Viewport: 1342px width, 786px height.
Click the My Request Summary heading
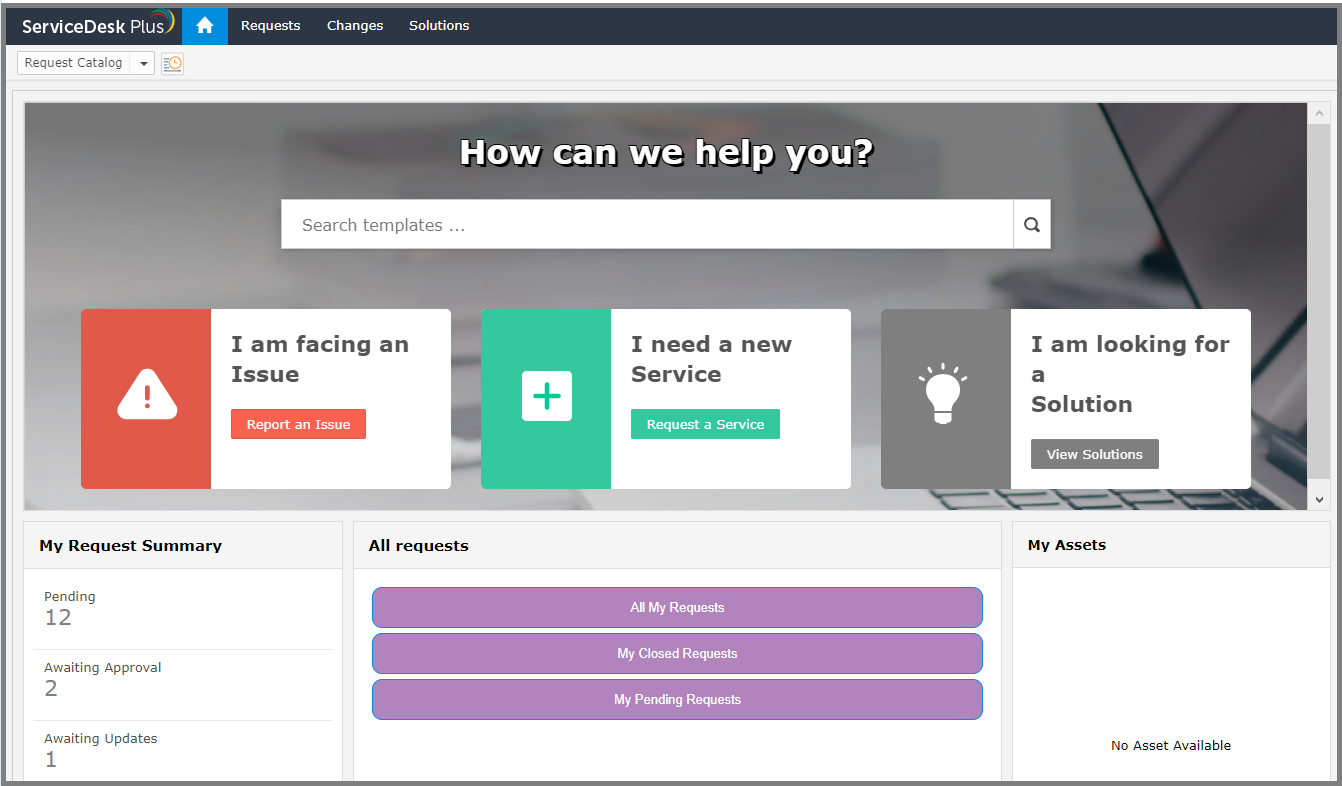(131, 546)
